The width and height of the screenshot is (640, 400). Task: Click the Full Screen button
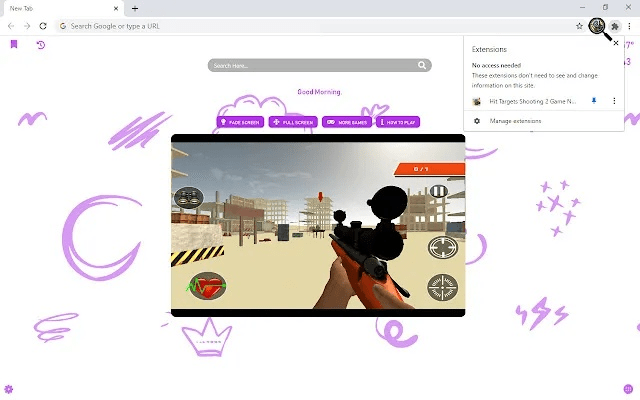coord(293,122)
